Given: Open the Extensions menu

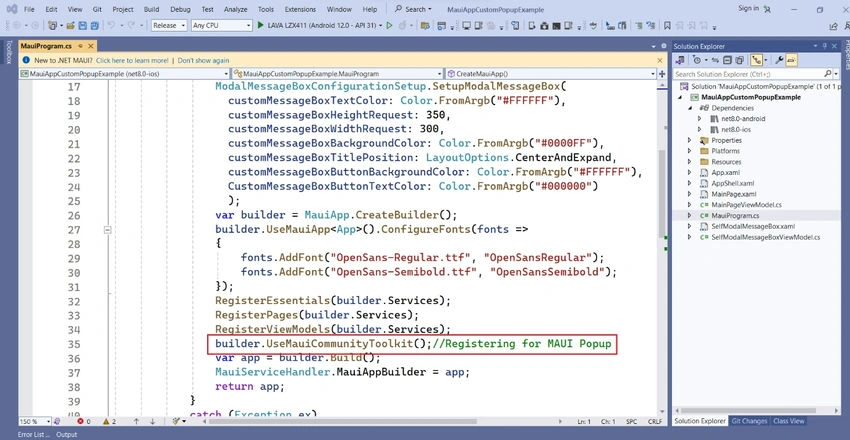Looking at the screenshot, I should coord(300,9).
